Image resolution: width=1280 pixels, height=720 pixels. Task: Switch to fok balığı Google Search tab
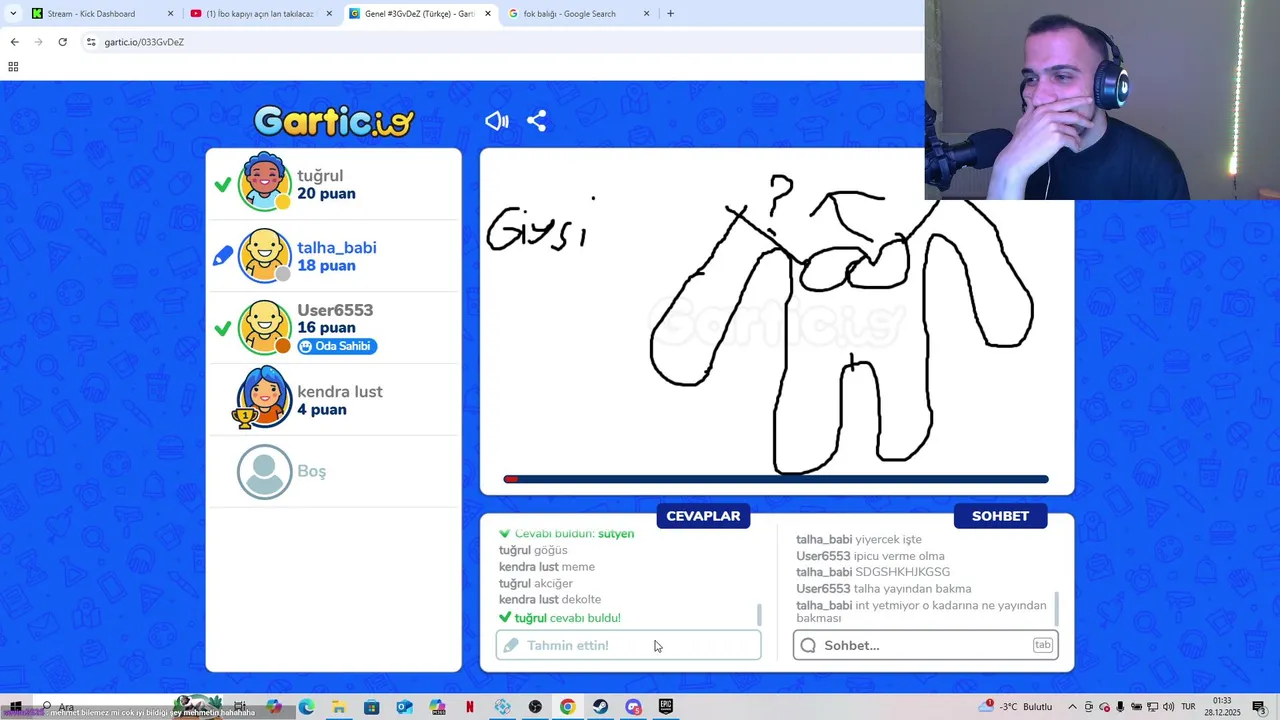(579, 14)
